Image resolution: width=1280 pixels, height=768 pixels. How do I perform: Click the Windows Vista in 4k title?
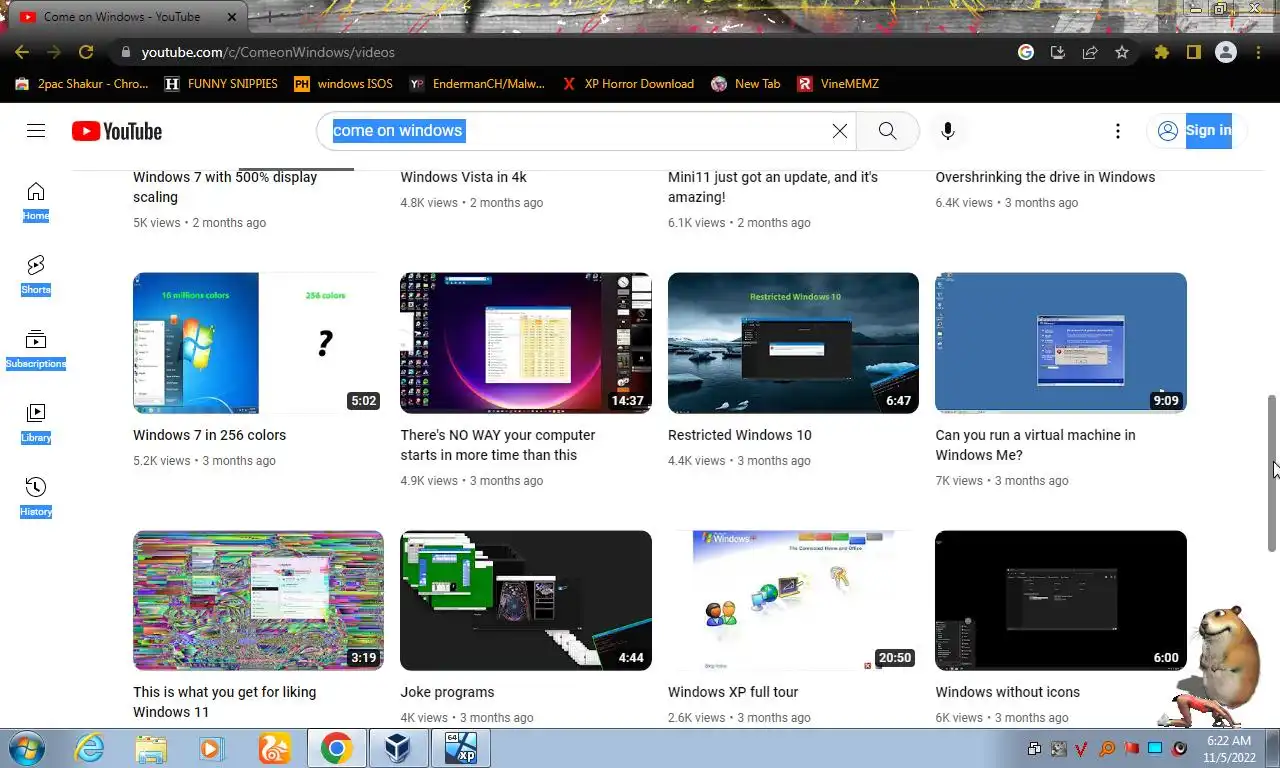pos(463,177)
